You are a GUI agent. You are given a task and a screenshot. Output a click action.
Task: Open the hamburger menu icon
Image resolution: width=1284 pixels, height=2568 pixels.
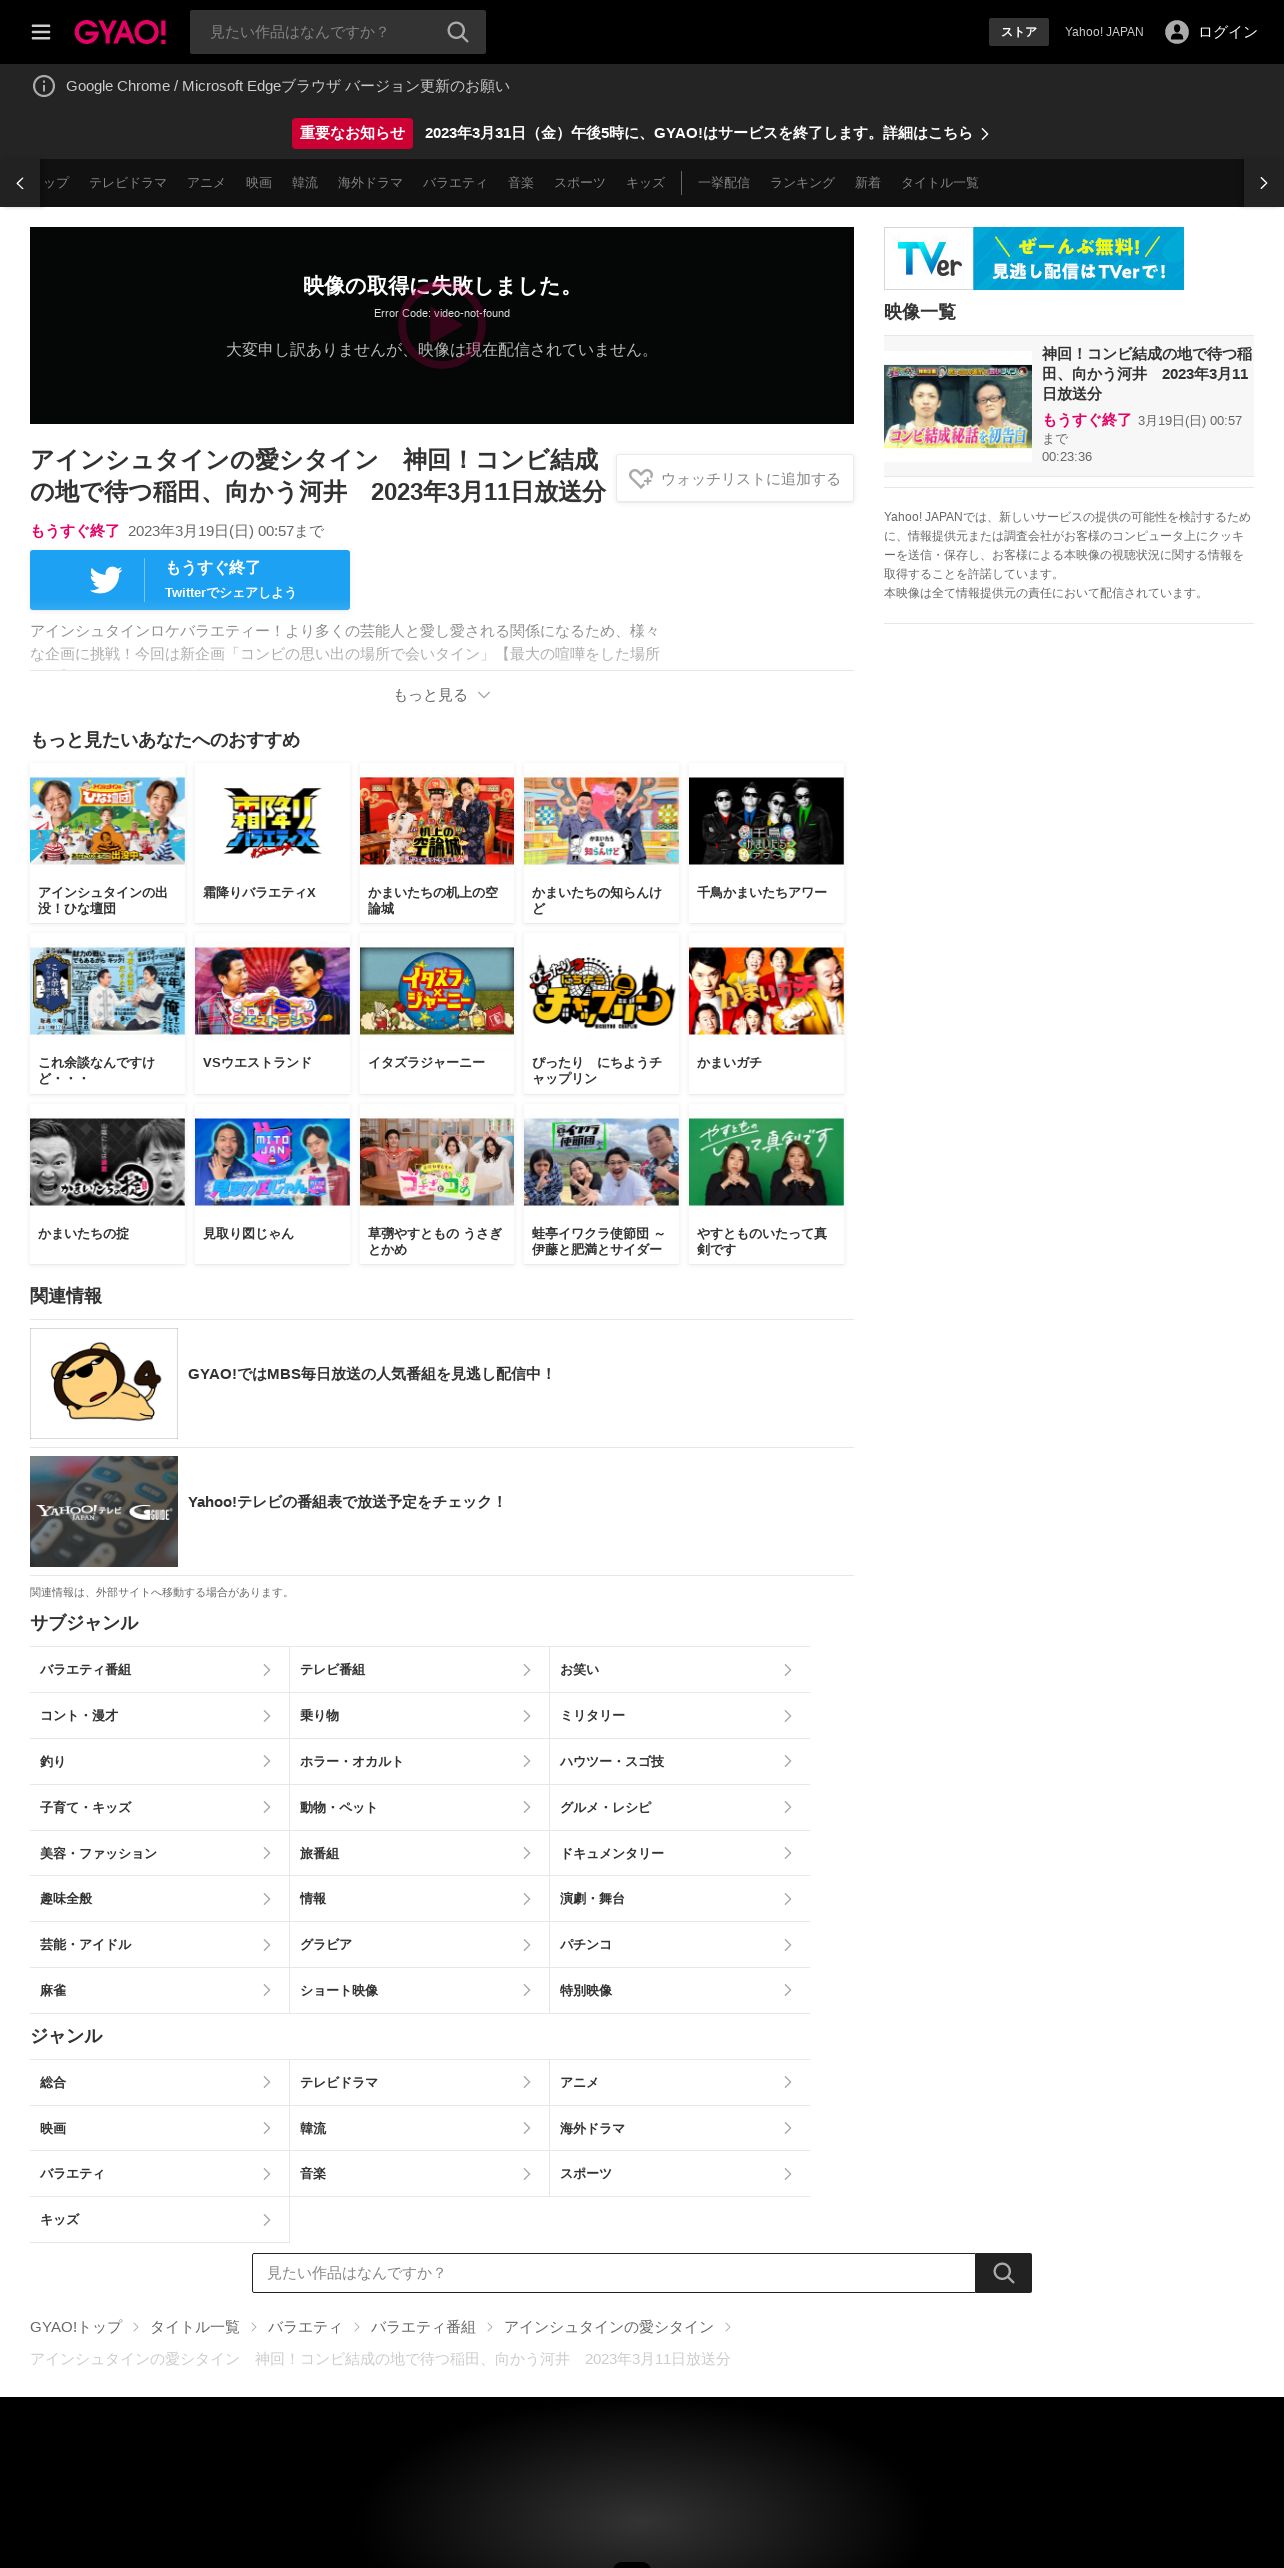point(41,32)
